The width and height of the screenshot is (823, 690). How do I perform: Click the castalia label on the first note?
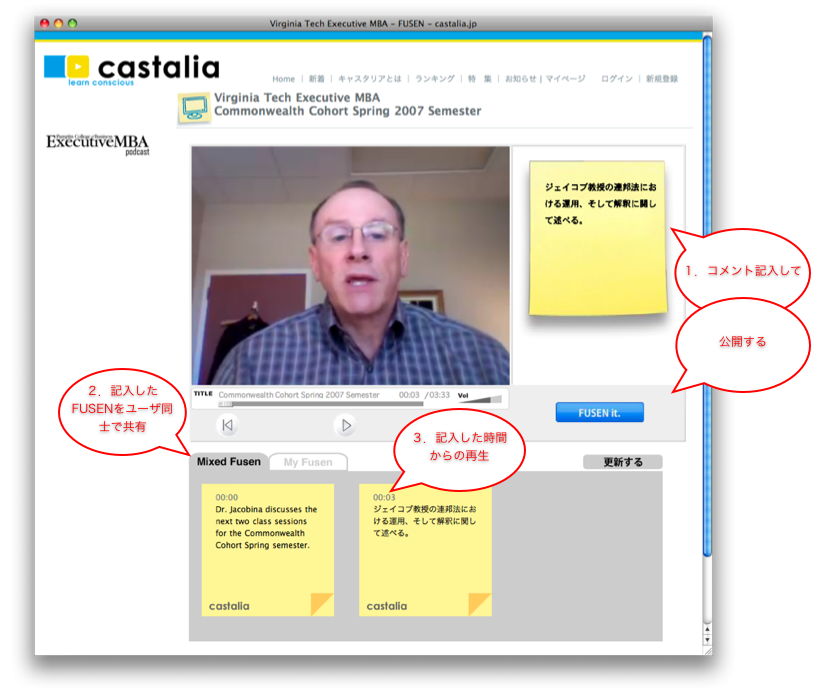click(229, 606)
